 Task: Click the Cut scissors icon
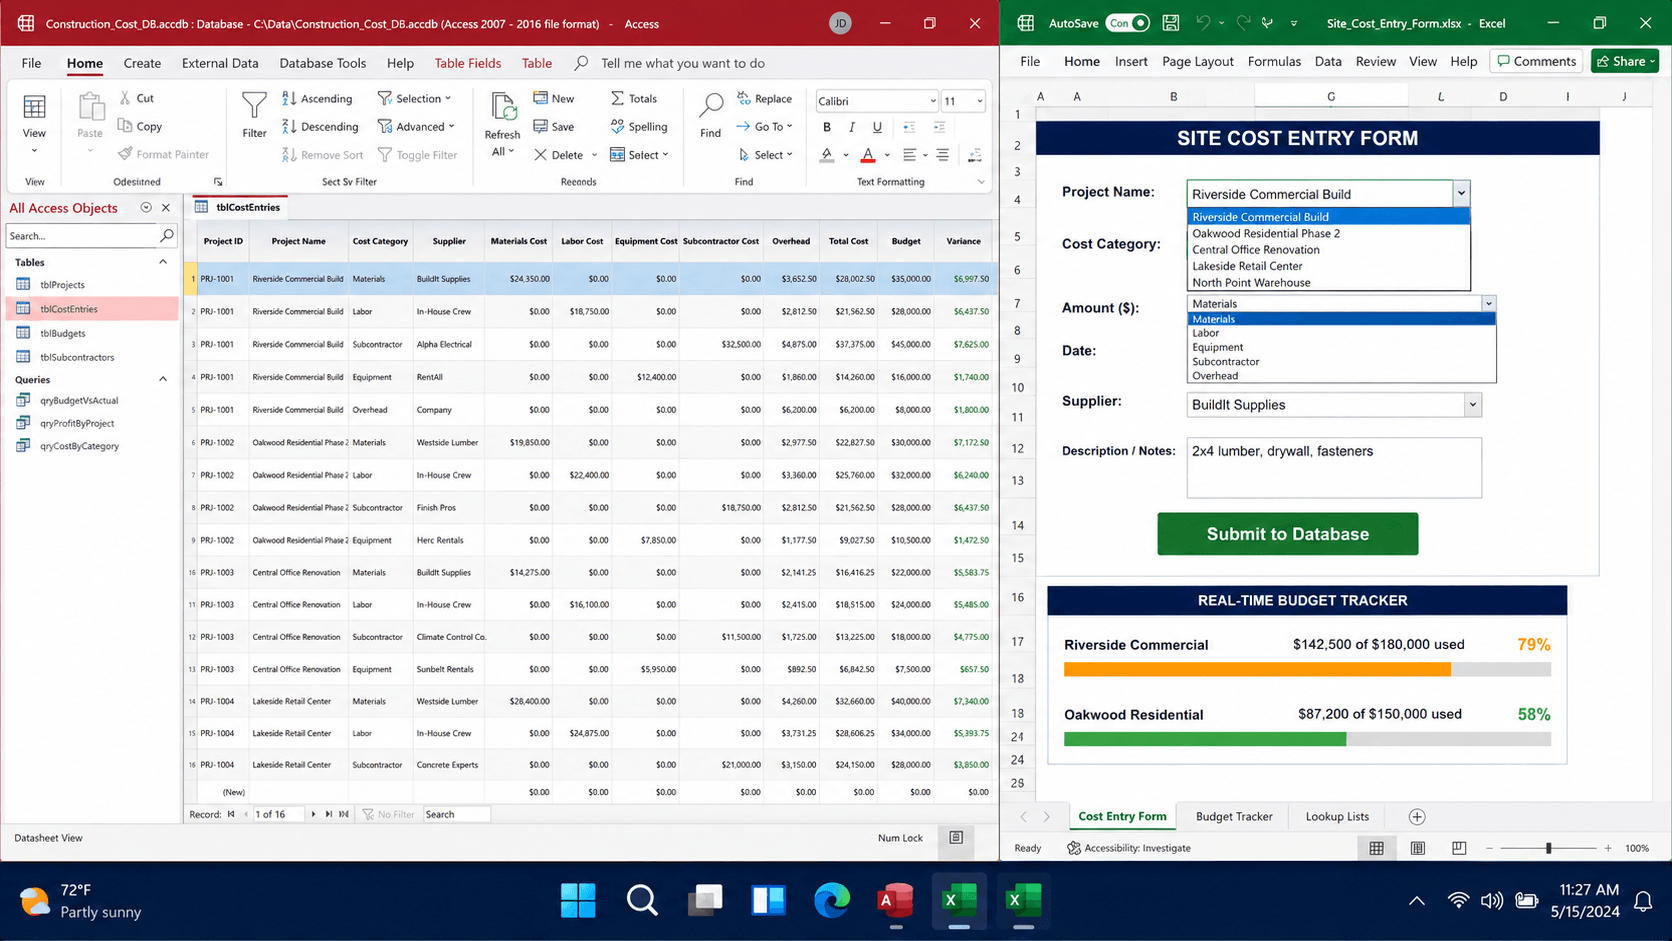click(125, 98)
